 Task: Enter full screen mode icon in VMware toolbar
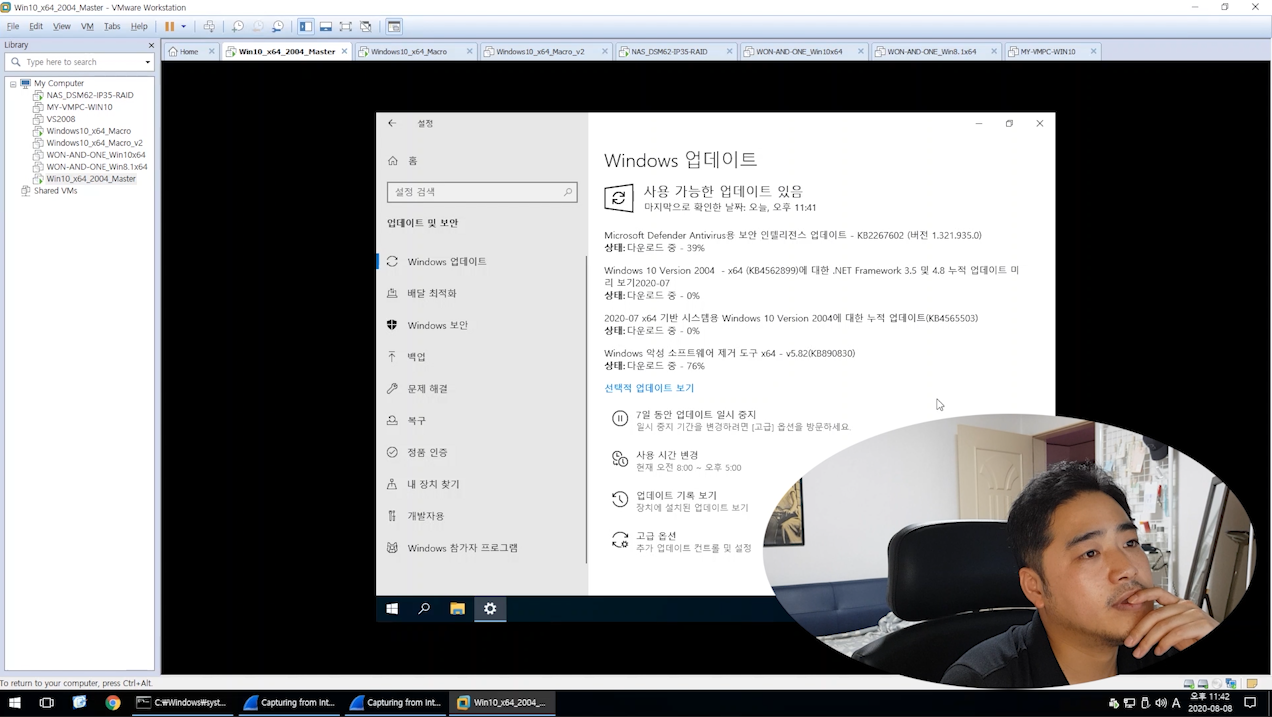click(x=346, y=26)
